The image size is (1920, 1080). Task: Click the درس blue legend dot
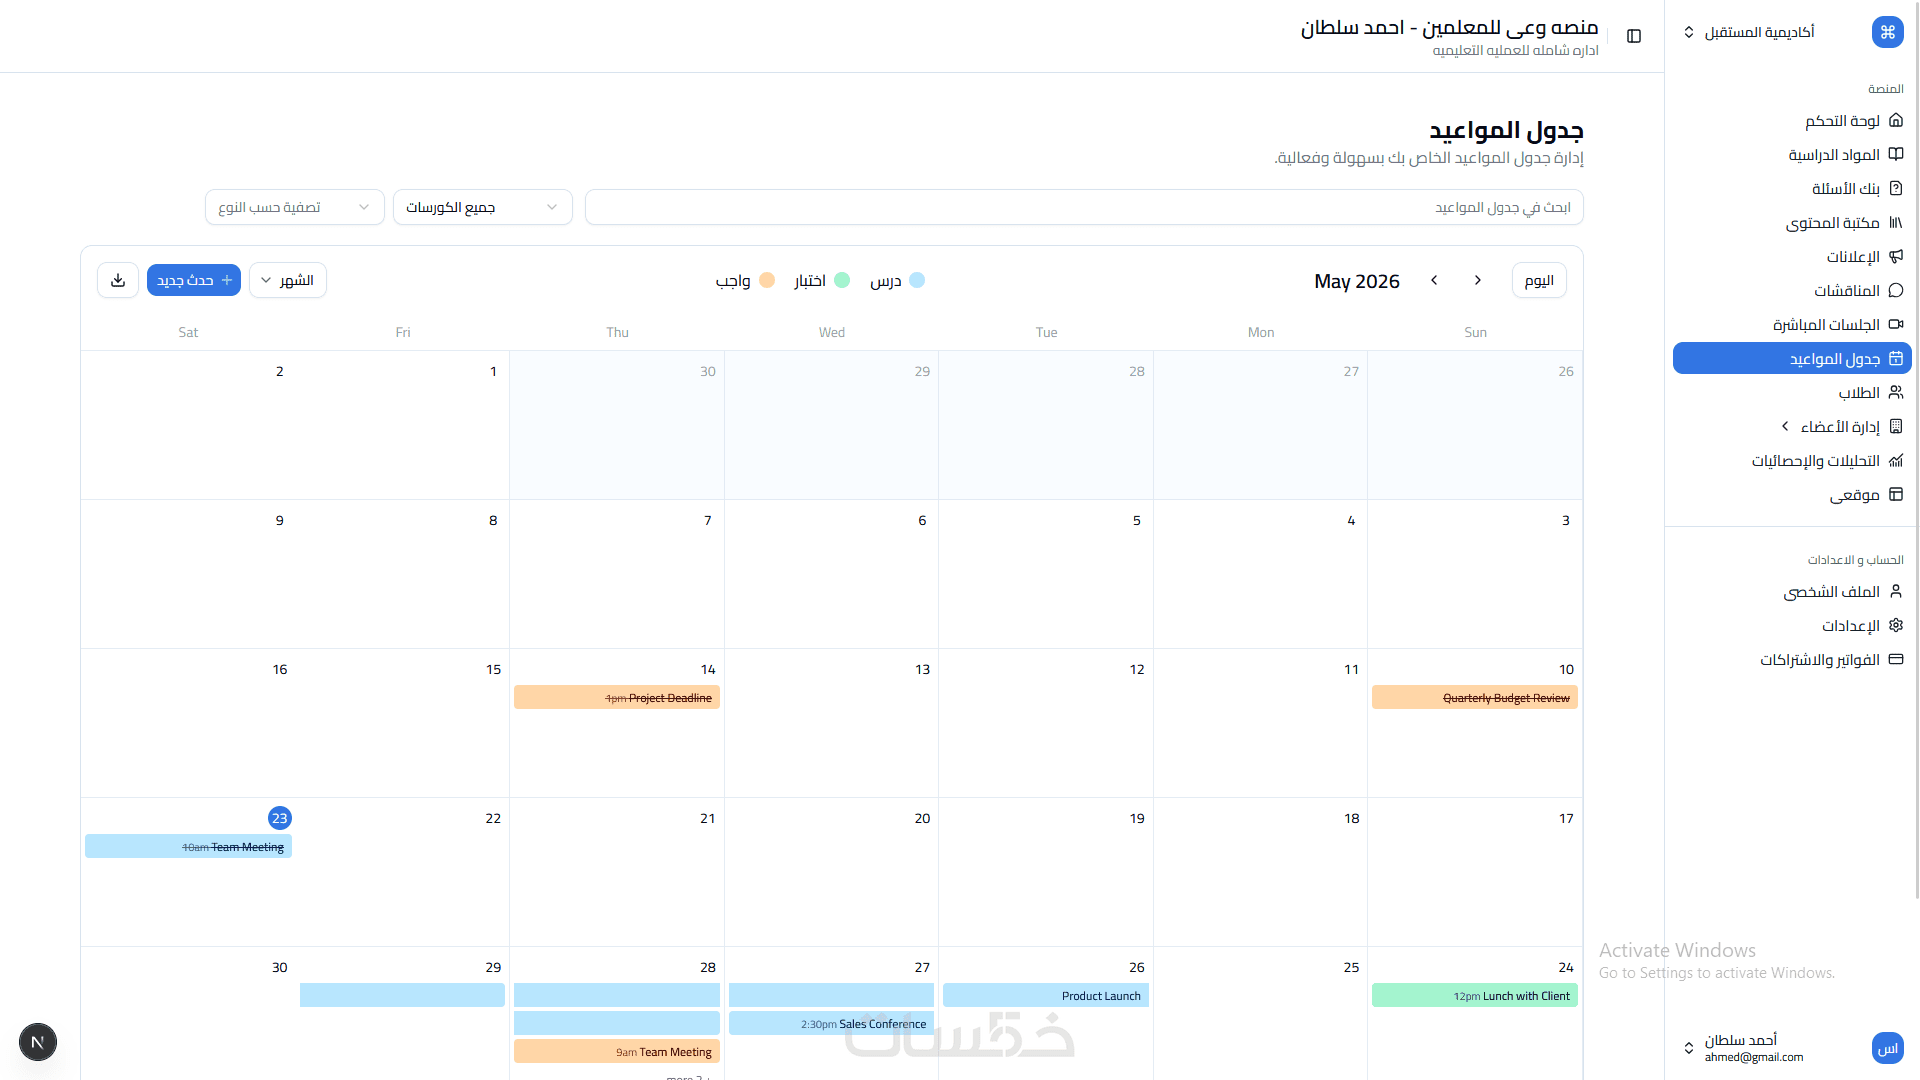pyautogui.click(x=917, y=280)
